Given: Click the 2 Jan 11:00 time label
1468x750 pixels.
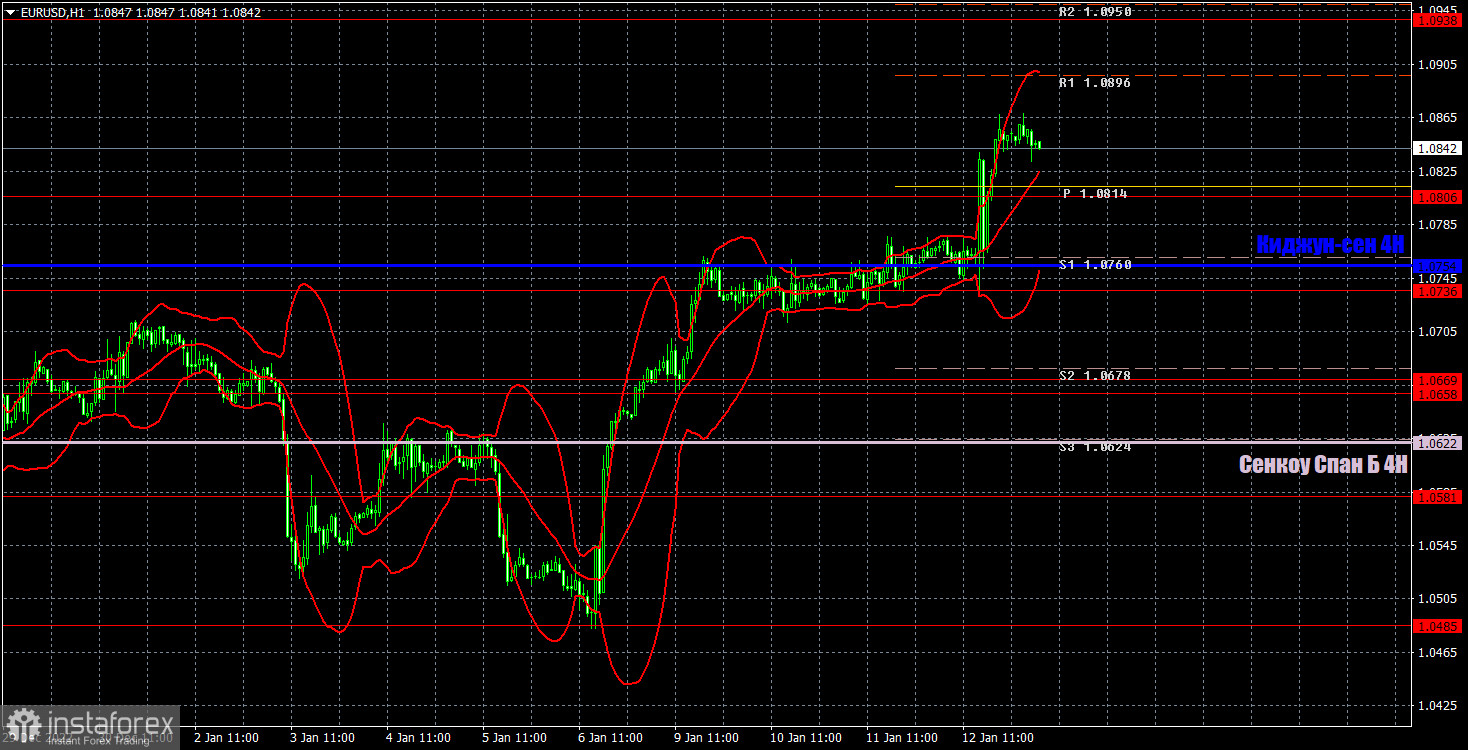Looking at the screenshot, I should 225,738.
